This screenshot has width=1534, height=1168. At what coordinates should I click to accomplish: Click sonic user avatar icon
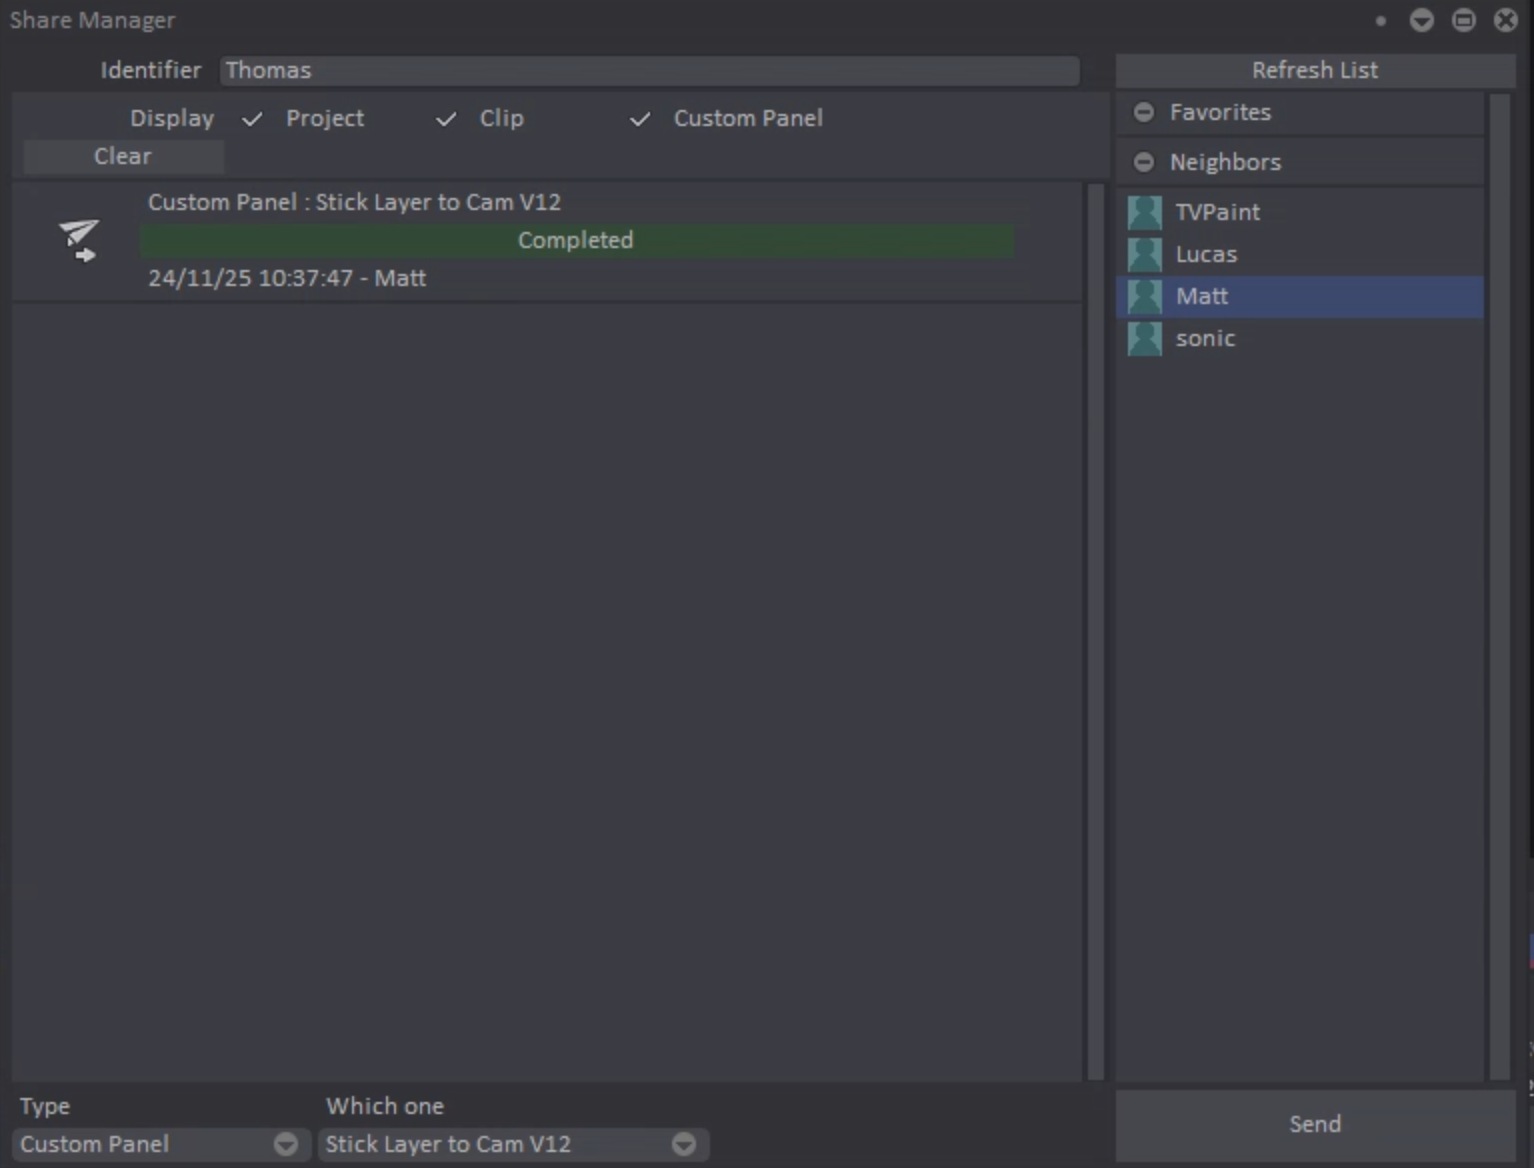pos(1145,338)
